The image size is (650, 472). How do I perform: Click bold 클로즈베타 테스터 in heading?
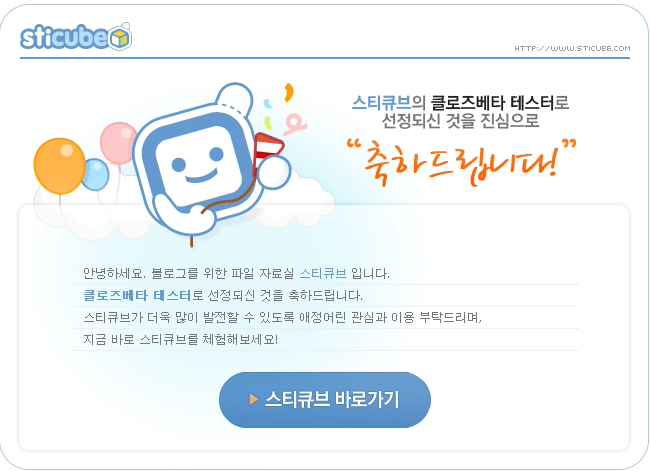[x=492, y=103]
